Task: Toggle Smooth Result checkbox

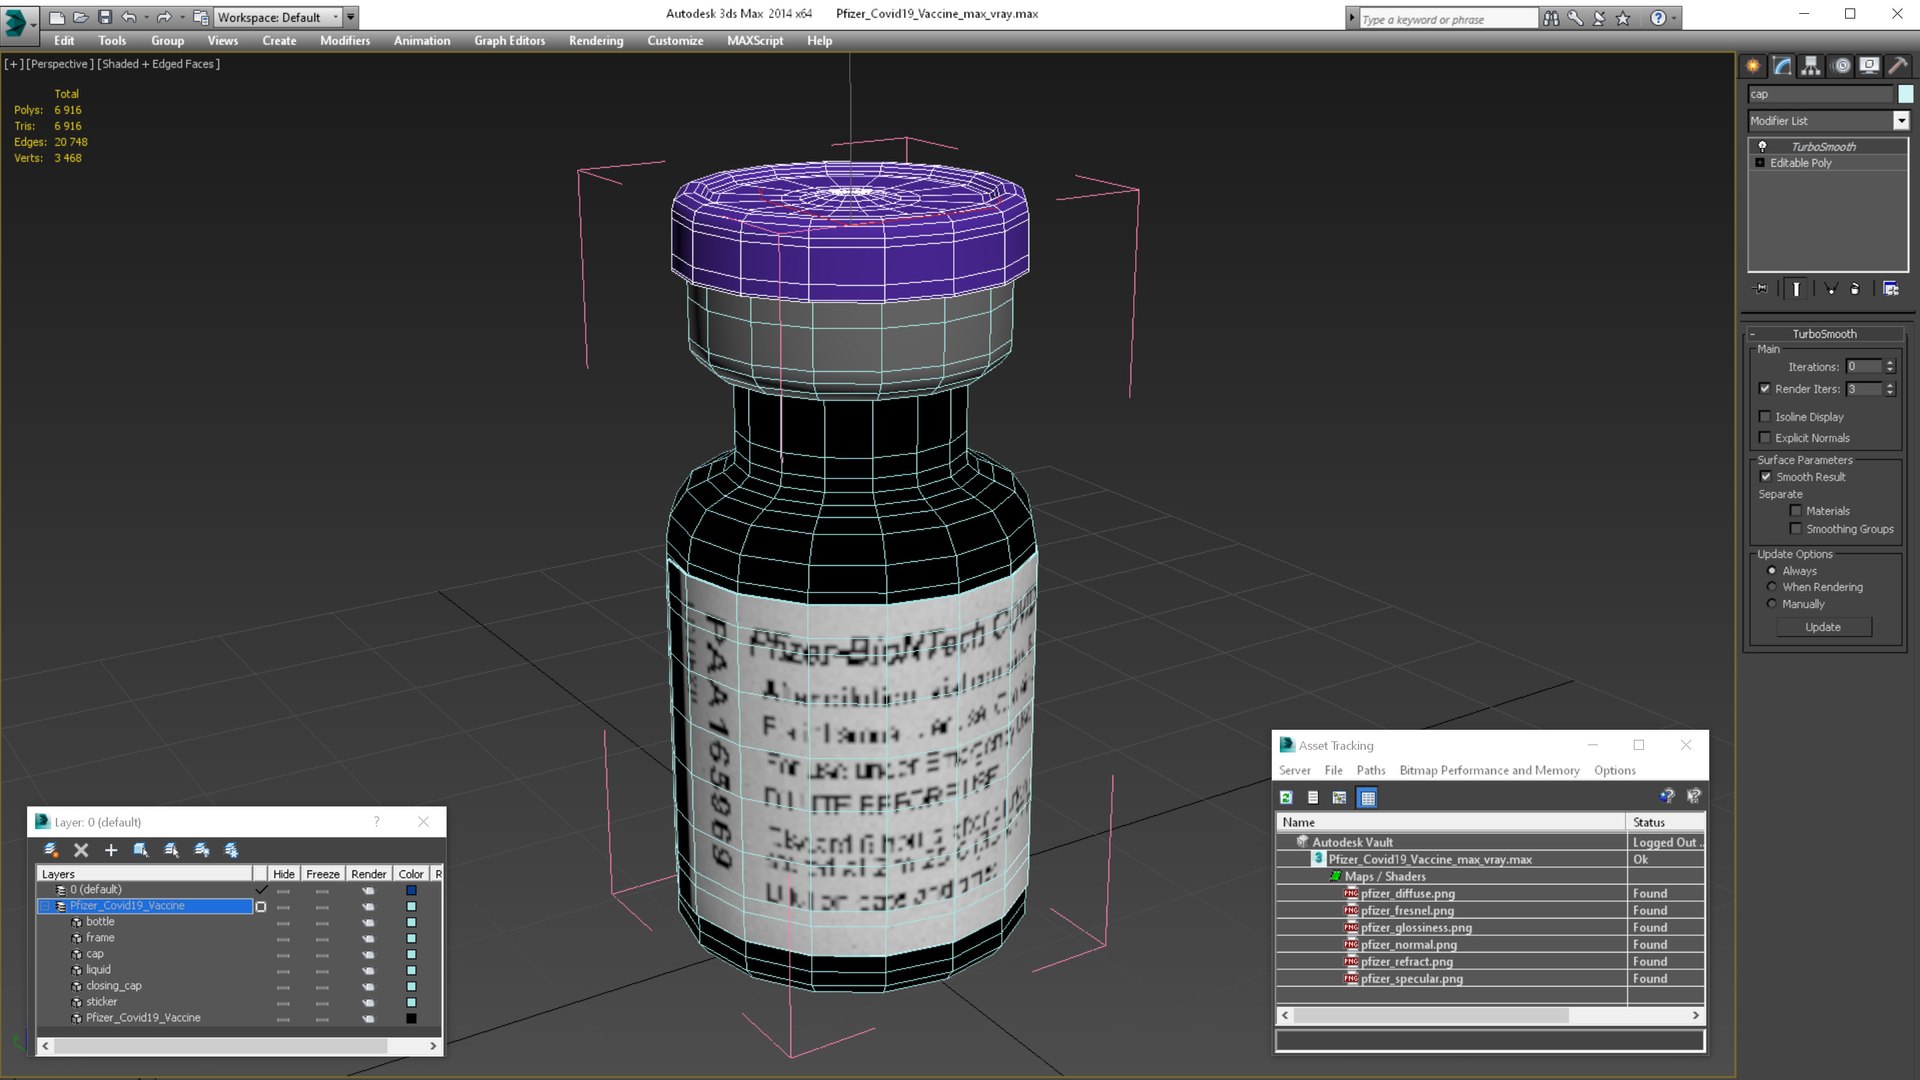Action: pos(1766,477)
